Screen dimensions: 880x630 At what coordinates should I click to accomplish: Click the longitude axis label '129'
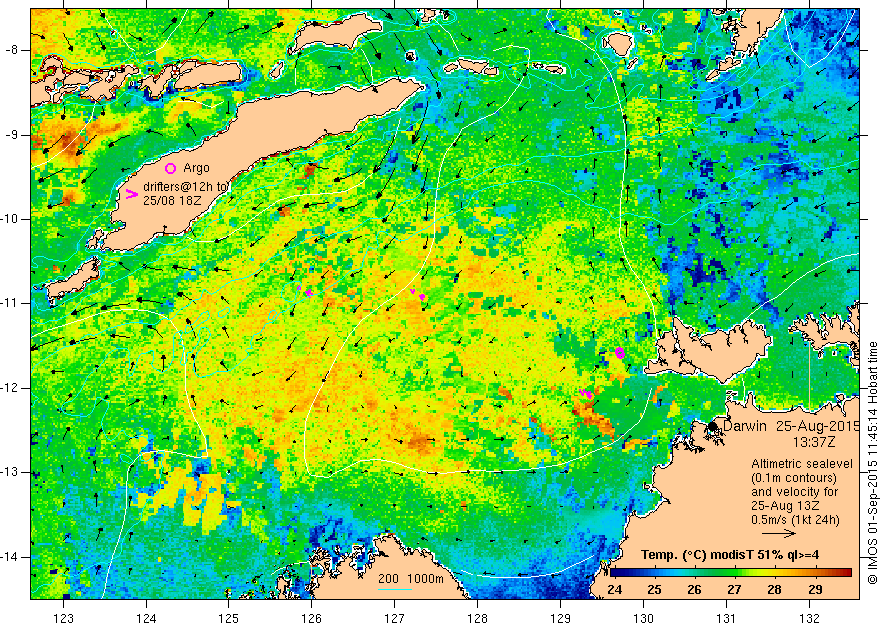click(560, 618)
